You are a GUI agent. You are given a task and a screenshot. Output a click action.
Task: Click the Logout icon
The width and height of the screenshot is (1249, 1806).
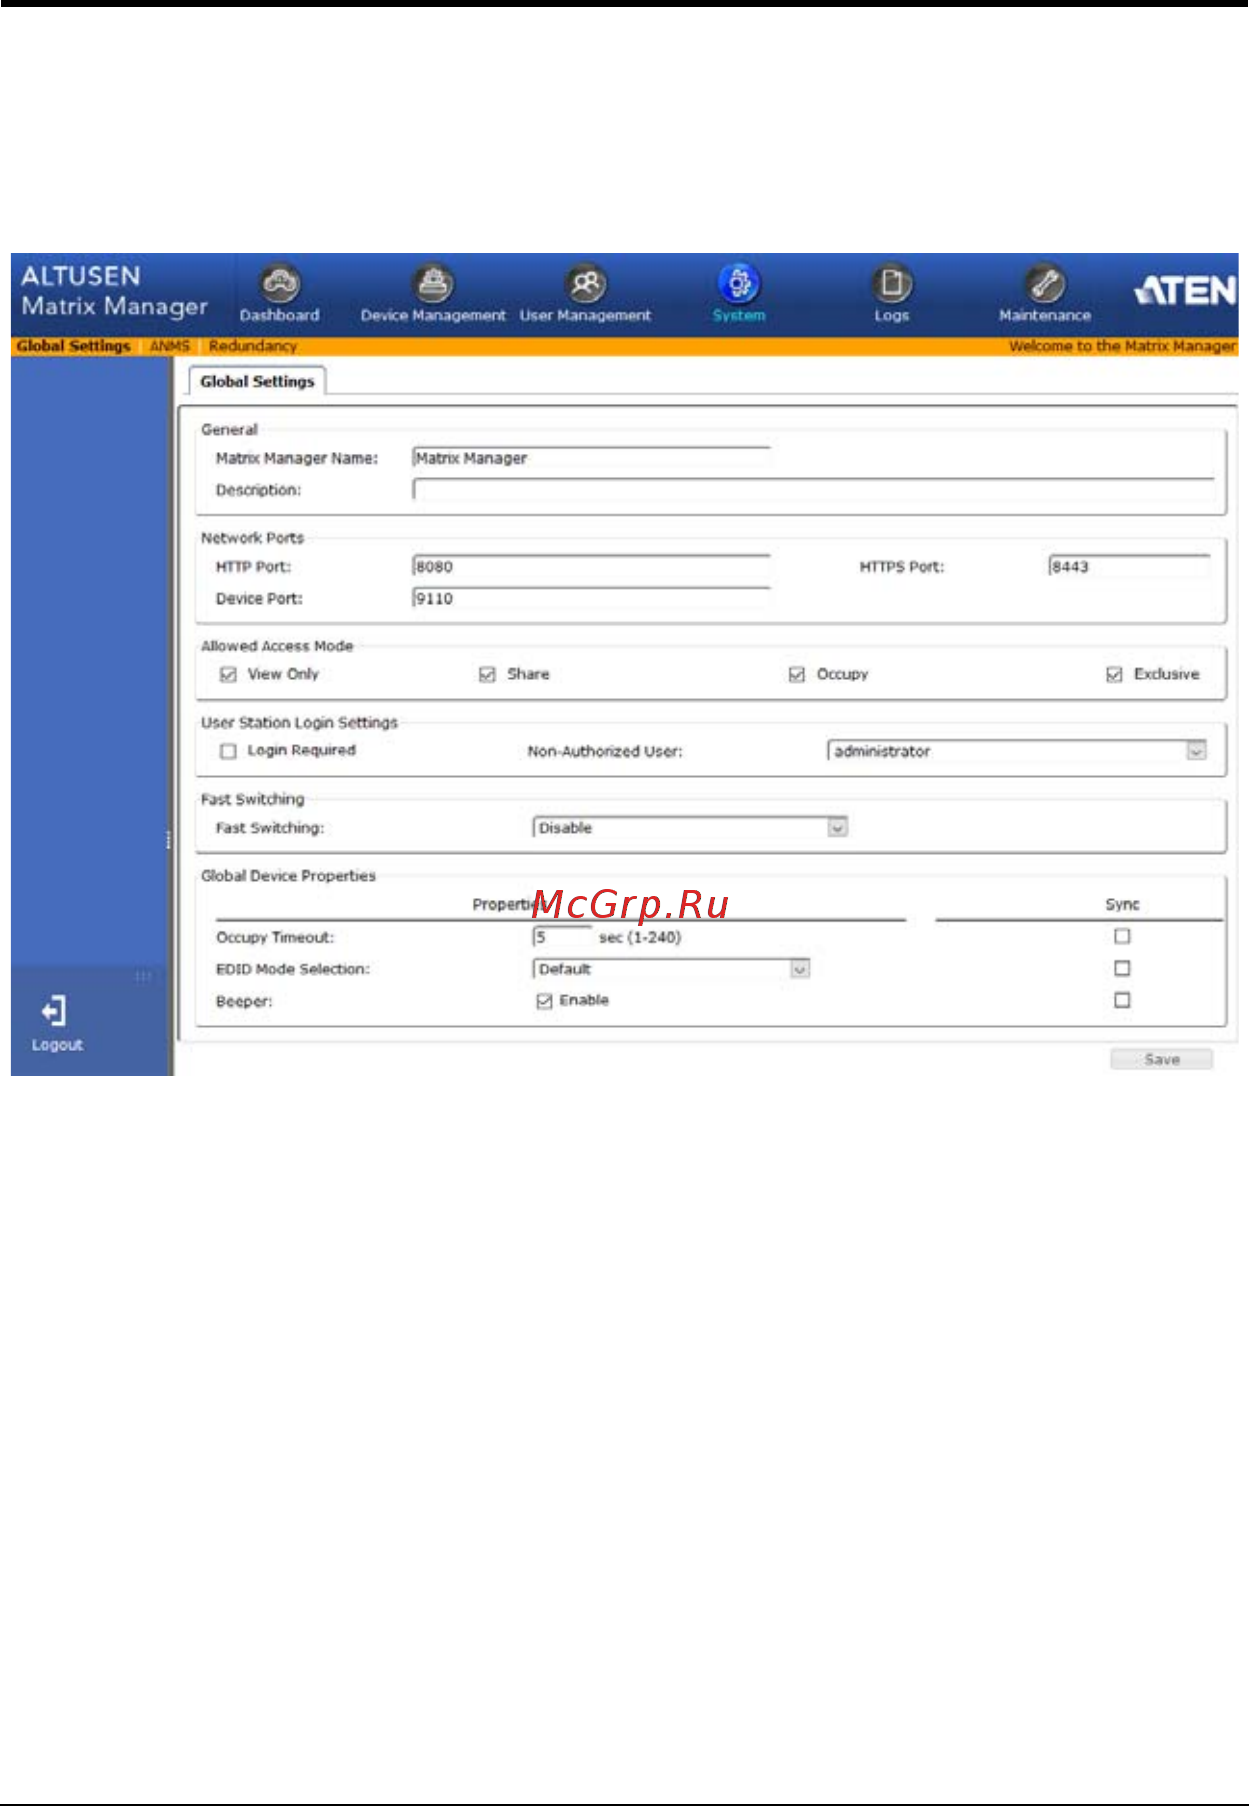[54, 1011]
